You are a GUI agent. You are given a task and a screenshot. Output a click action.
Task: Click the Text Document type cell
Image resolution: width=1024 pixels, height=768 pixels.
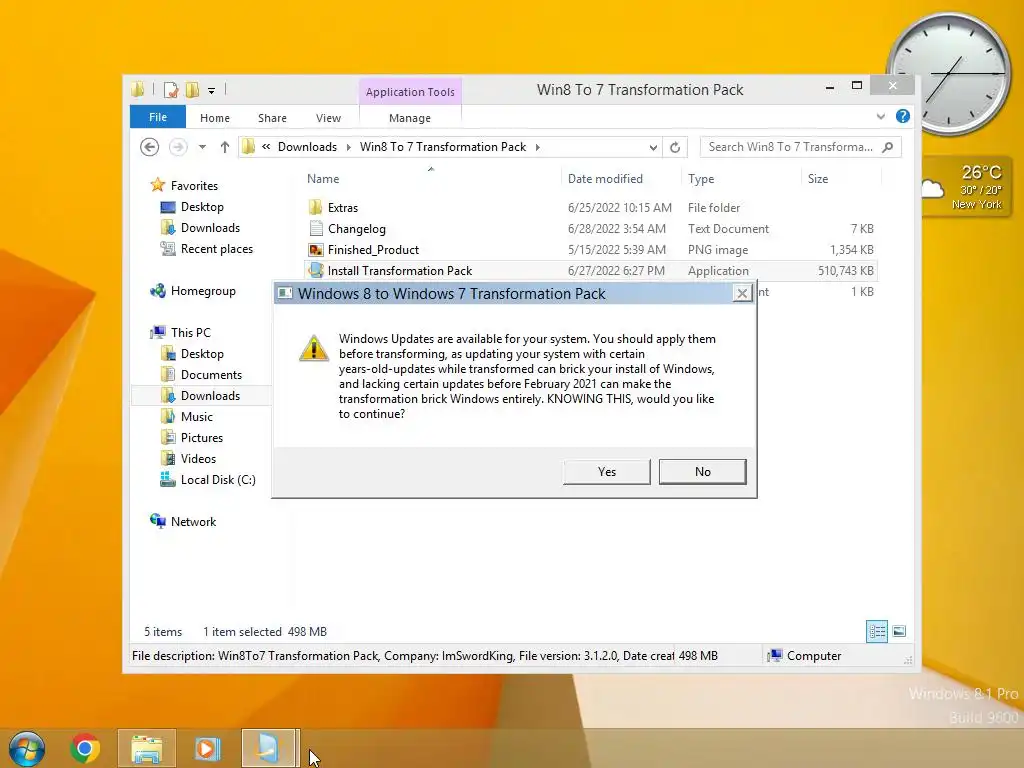click(x=728, y=229)
